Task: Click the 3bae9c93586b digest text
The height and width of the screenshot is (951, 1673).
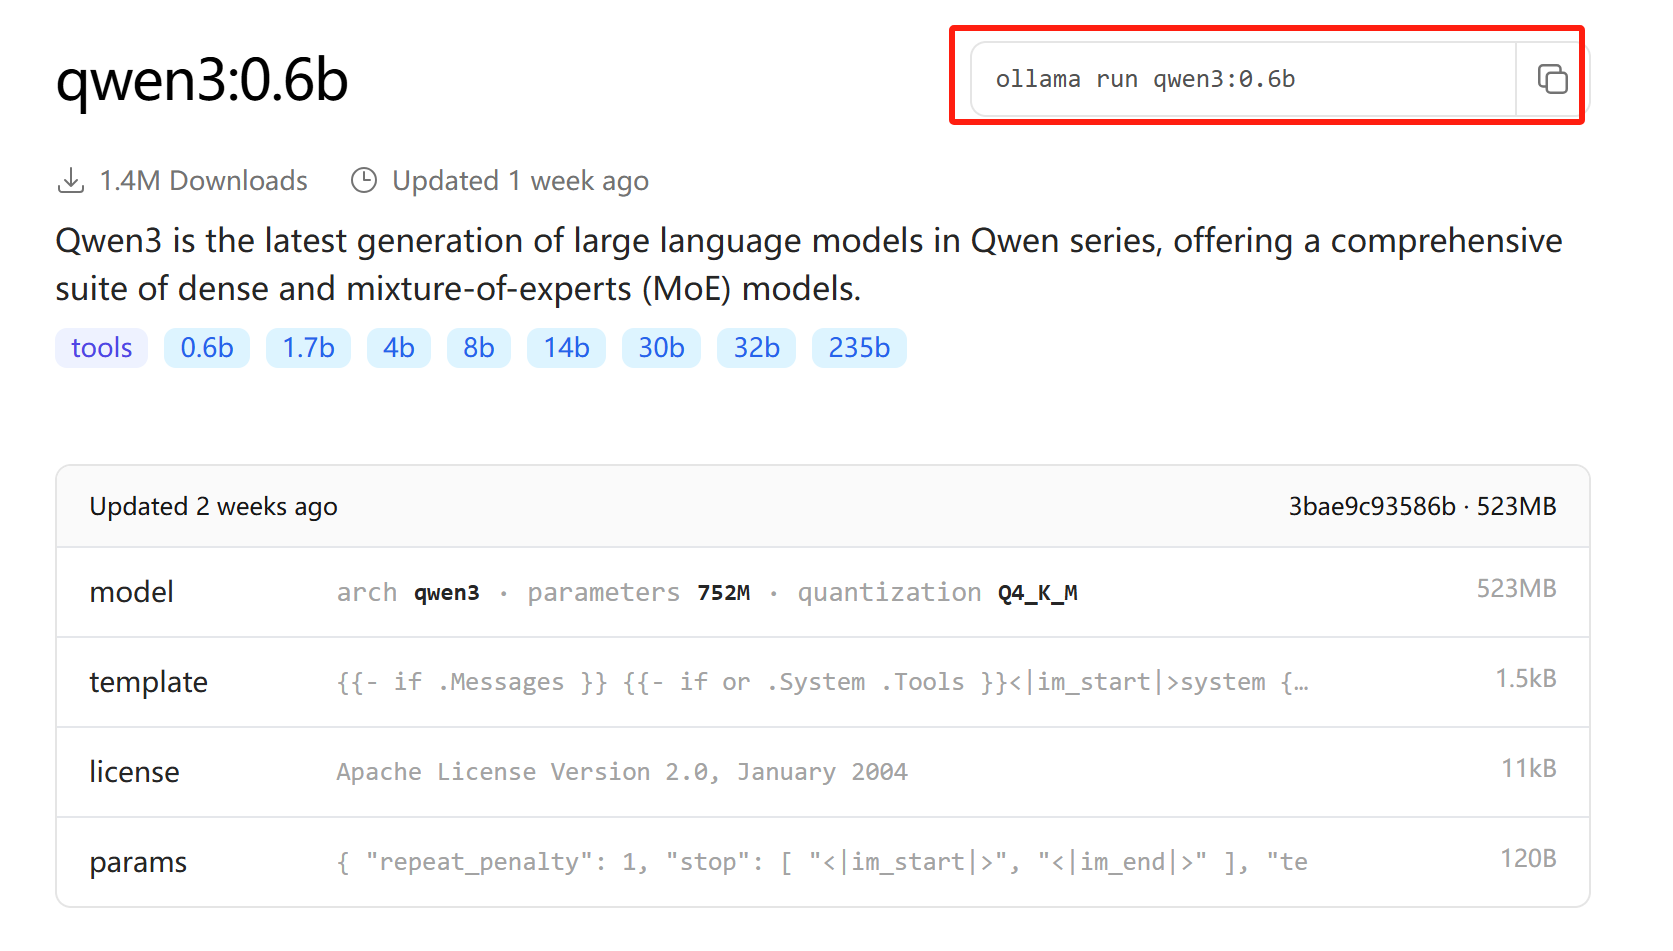Action: click(1371, 507)
